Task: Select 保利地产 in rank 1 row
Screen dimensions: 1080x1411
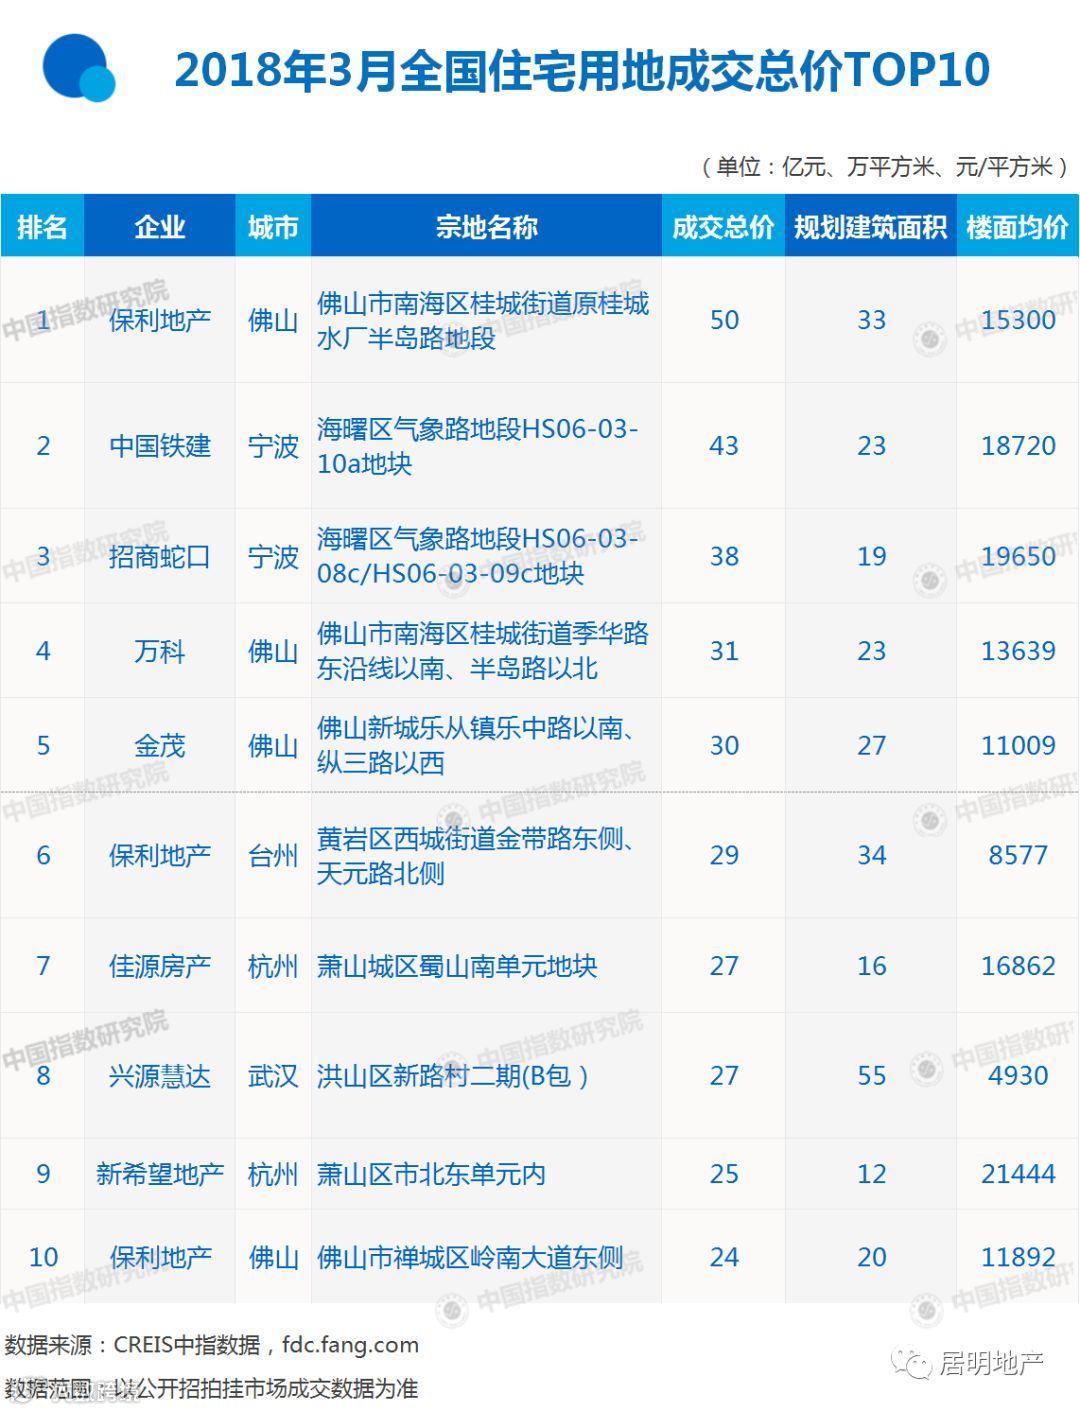Action: (160, 320)
